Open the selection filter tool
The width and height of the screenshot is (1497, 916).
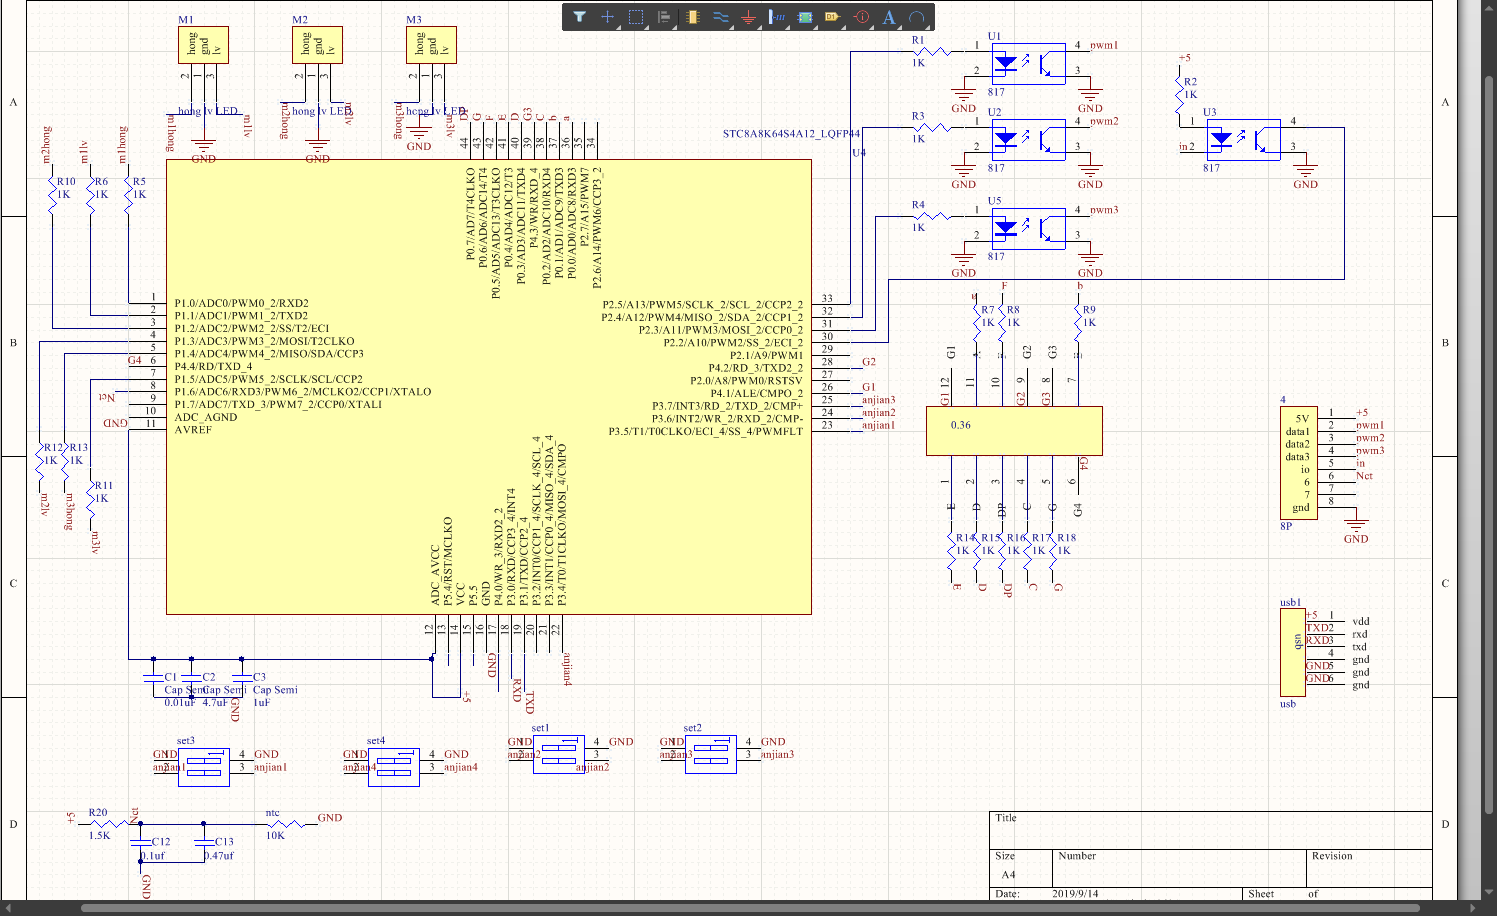tap(579, 17)
